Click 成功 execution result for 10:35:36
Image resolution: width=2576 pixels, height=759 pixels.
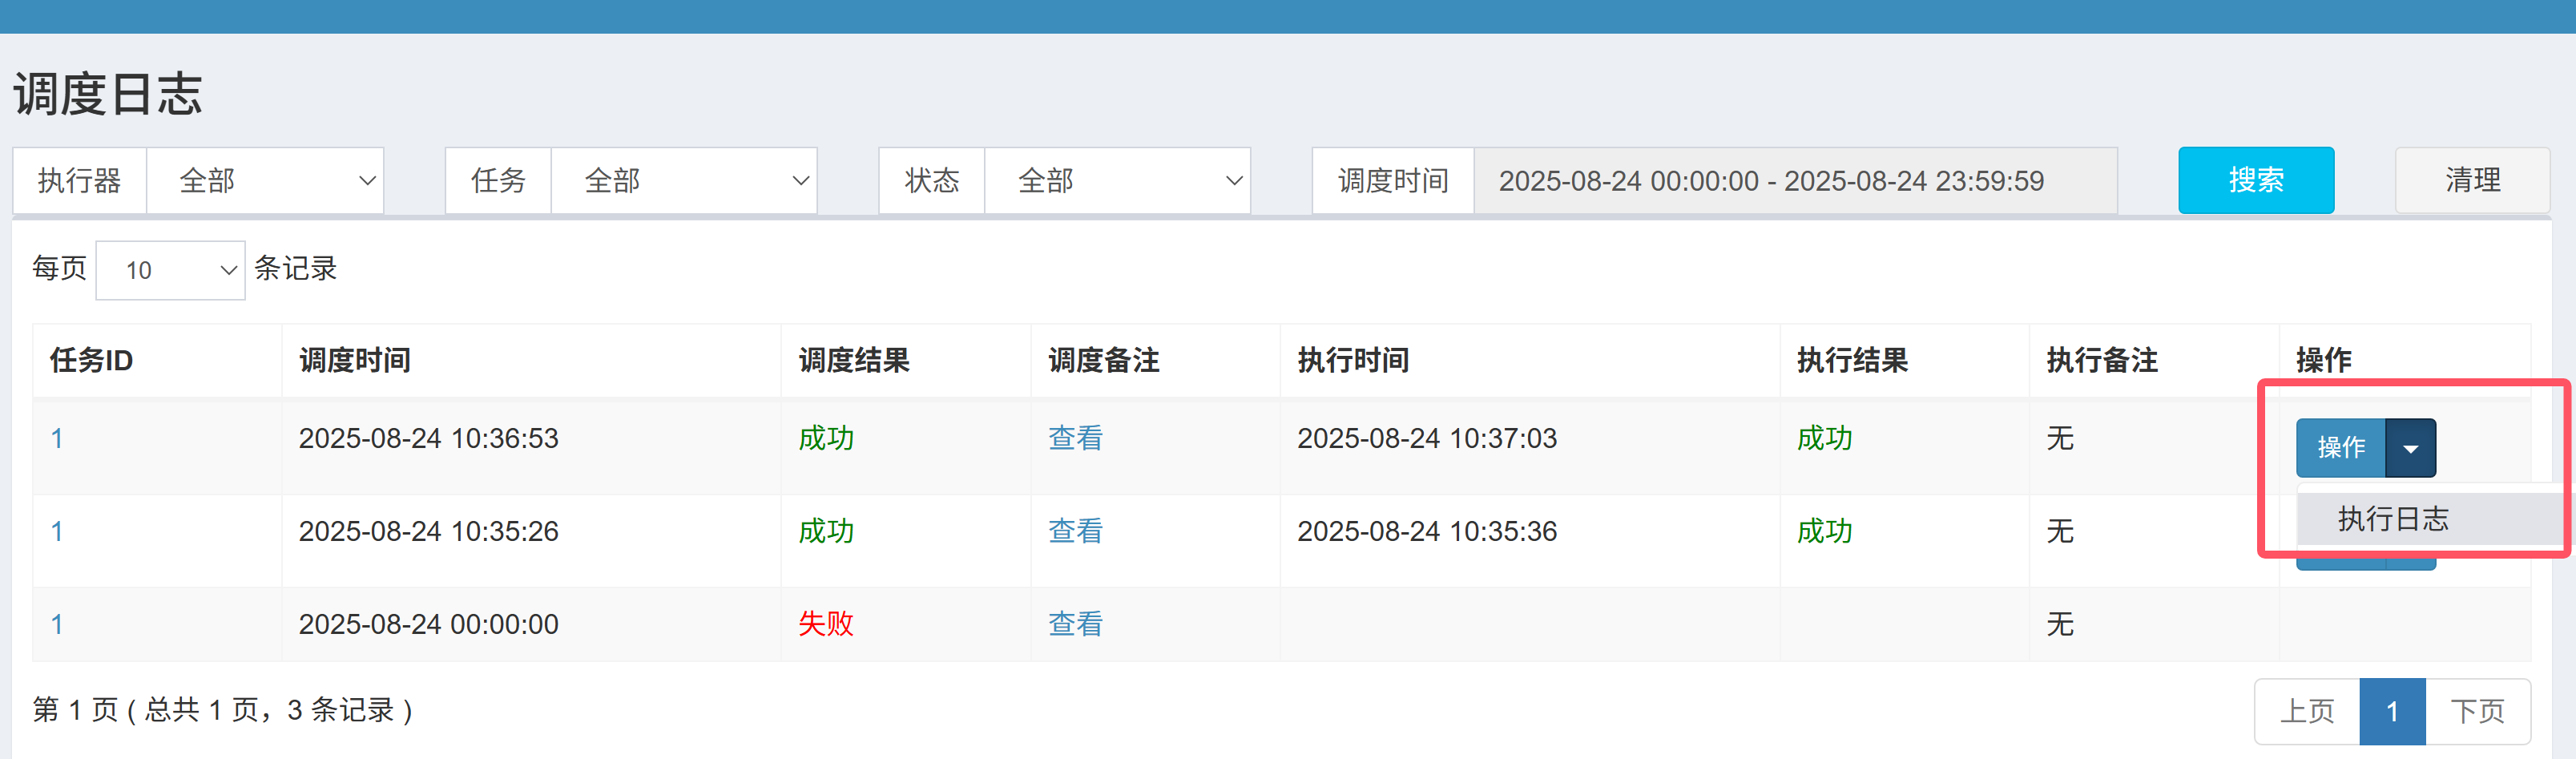tap(1824, 532)
